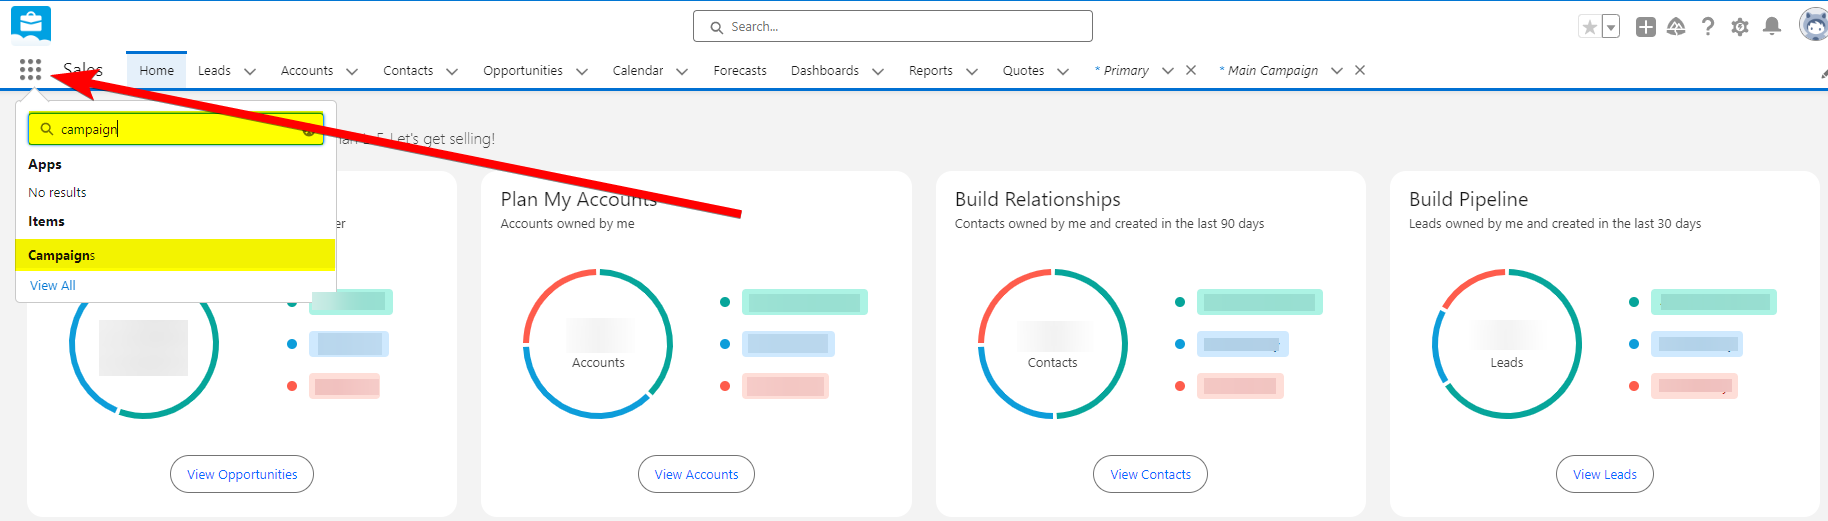This screenshot has height=521, width=1828.
Task: Open the Forecasts tab
Action: (x=740, y=70)
